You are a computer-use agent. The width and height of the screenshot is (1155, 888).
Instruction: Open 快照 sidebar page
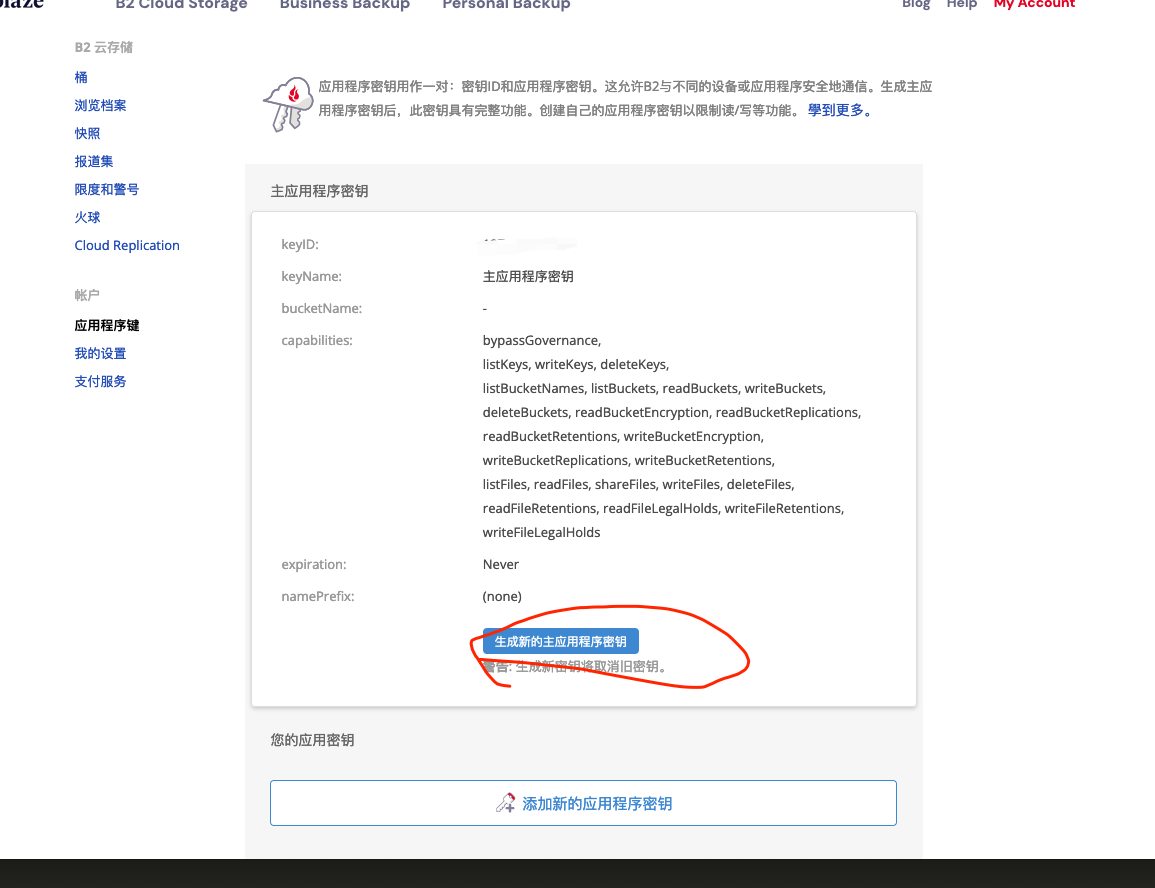click(87, 133)
